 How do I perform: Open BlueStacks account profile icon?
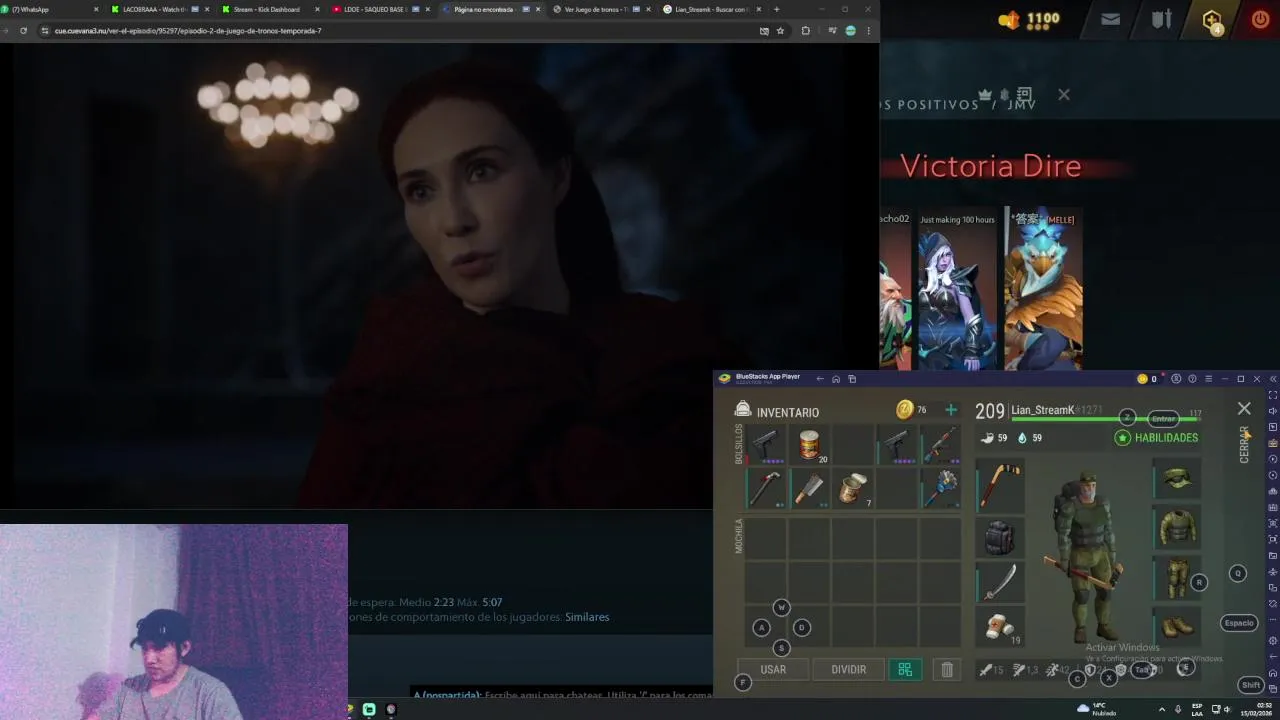coord(1176,379)
